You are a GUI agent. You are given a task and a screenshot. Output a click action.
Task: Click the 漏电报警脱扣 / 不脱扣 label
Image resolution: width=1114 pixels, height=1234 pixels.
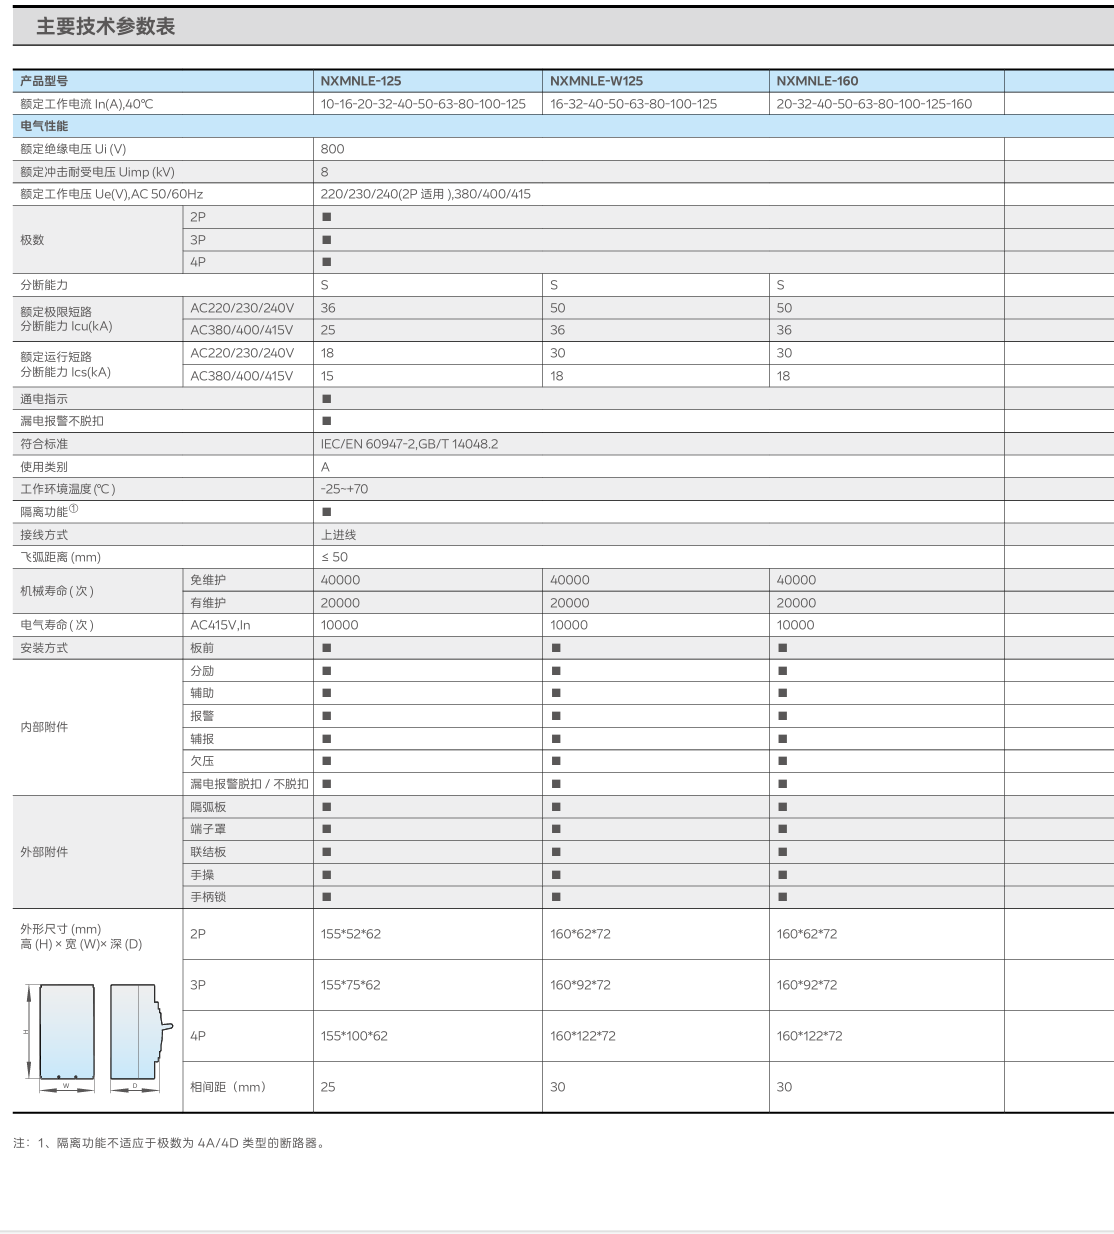point(249,784)
